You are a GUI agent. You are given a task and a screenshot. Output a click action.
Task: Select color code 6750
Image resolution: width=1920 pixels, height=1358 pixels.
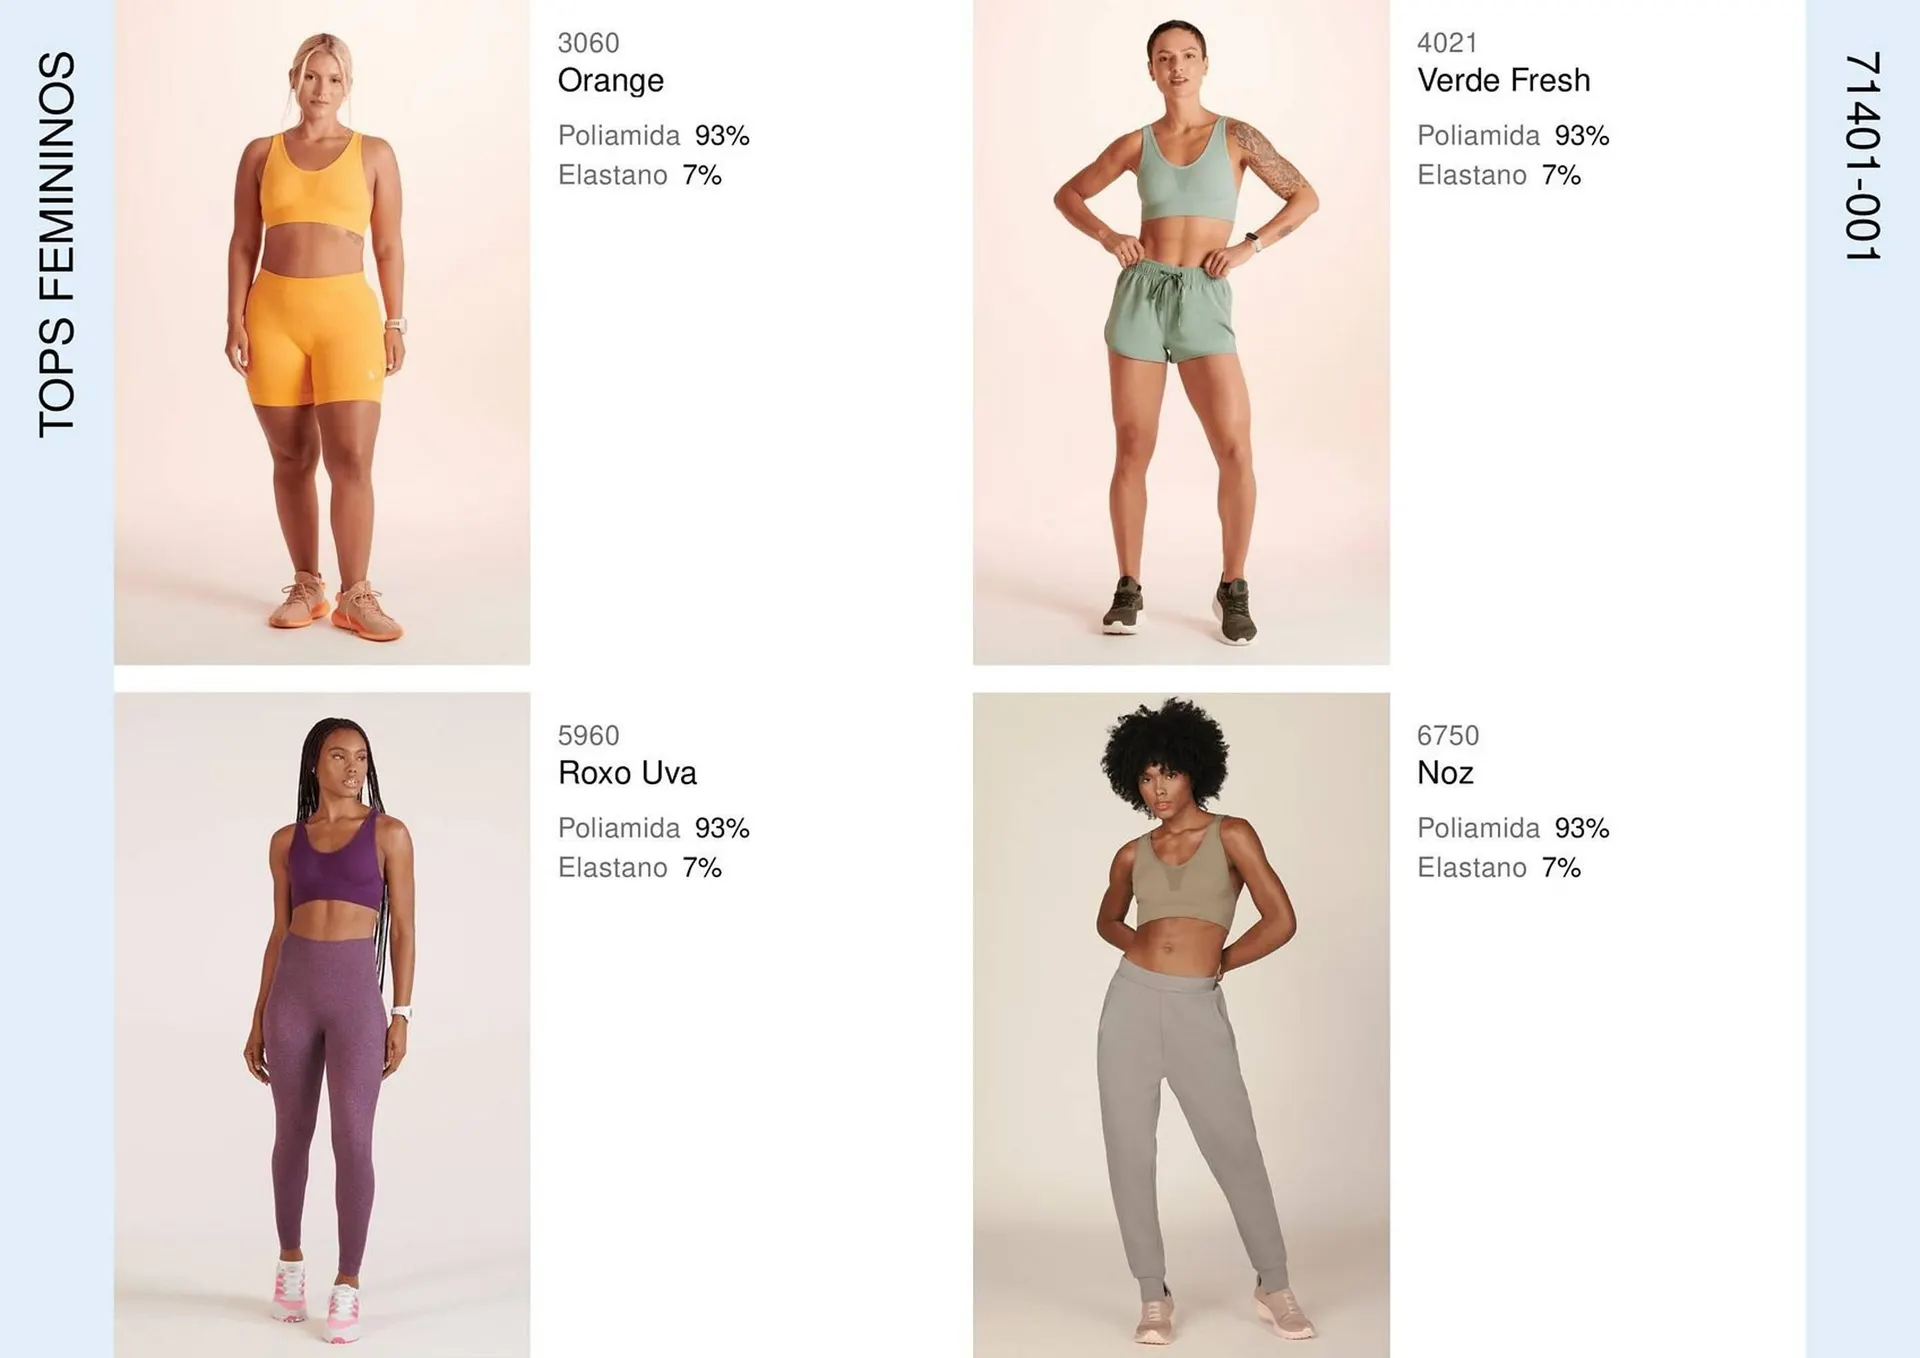coord(1447,736)
